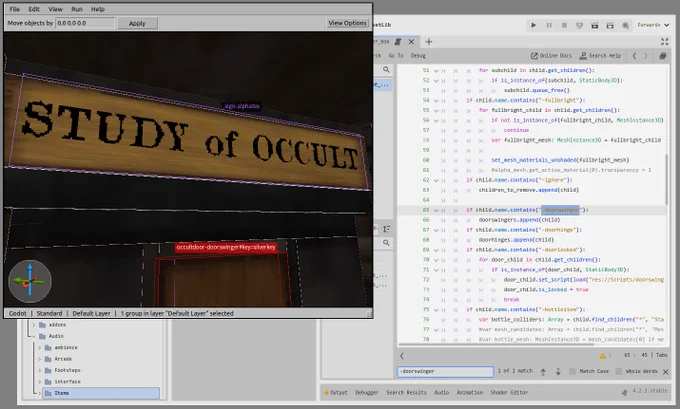Select the Arcade folder

pos(63,359)
